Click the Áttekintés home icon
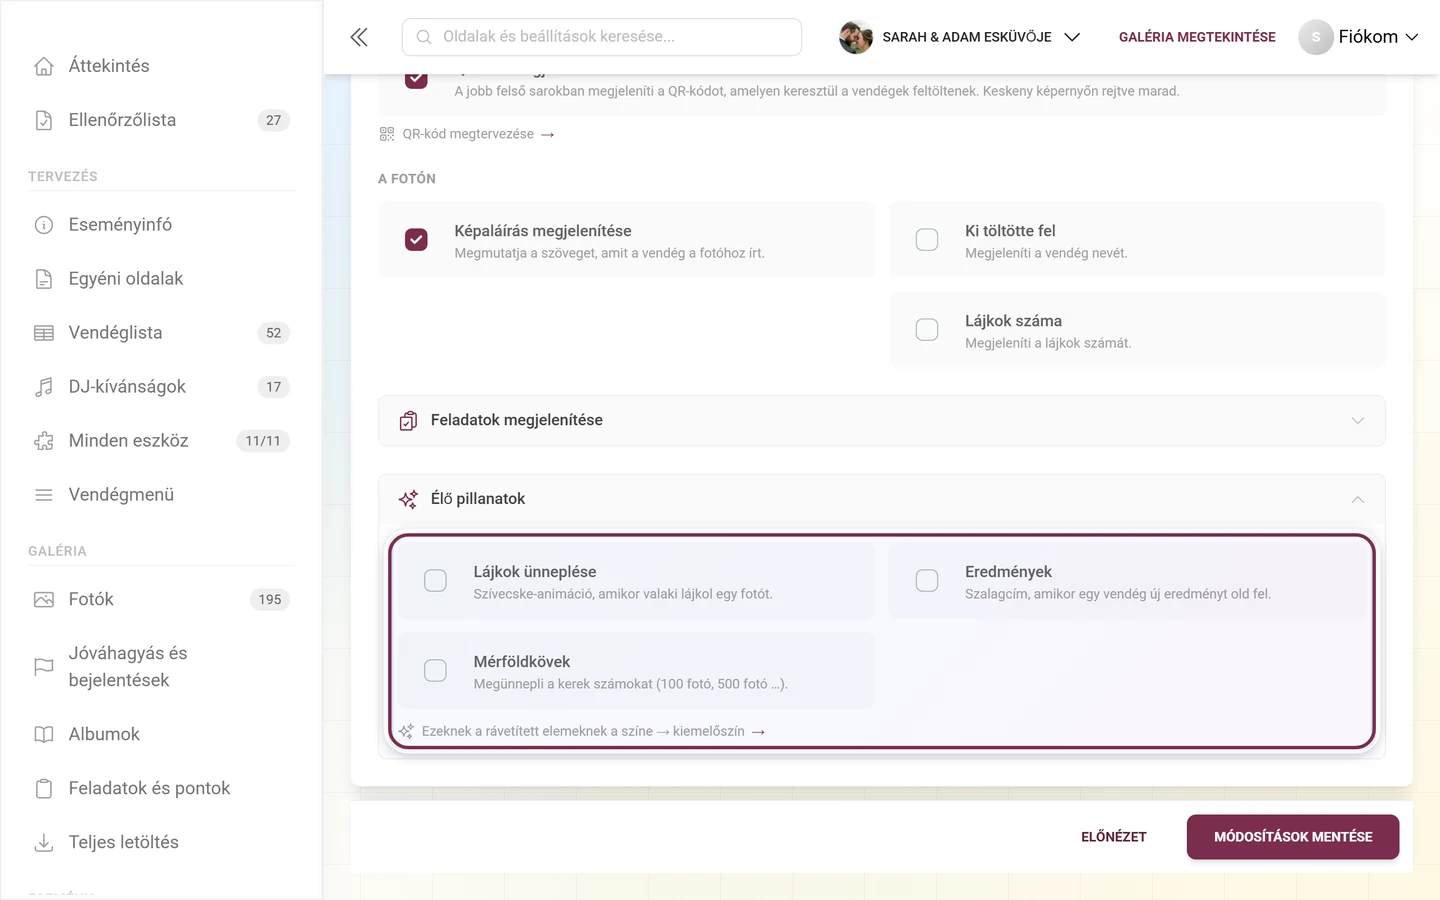 click(x=44, y=66)
